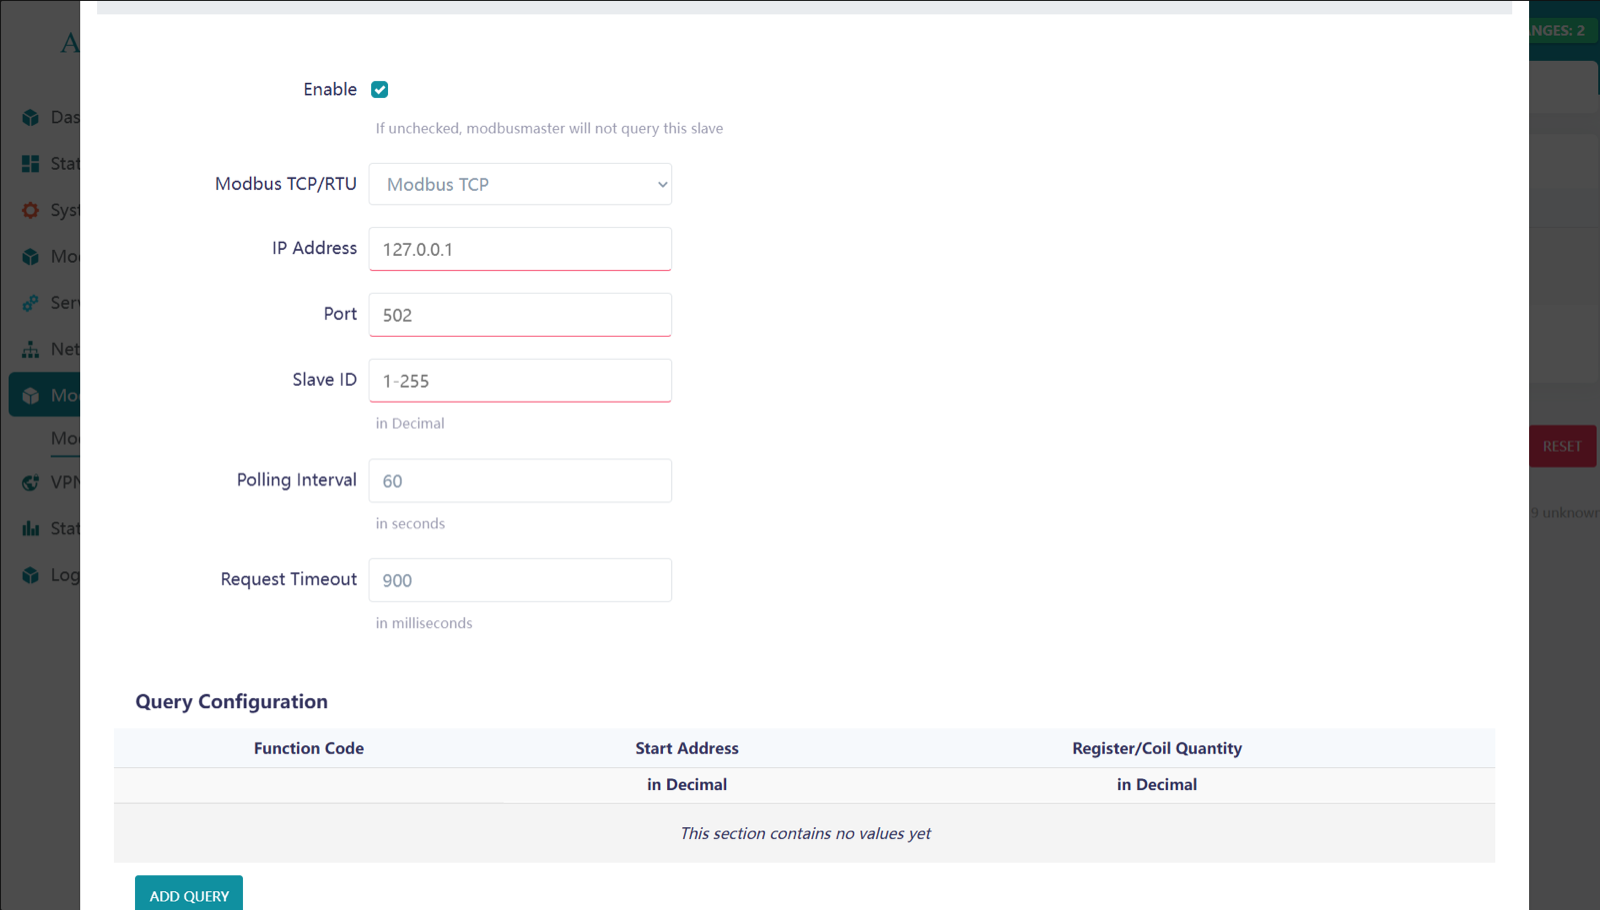Click the Dashboard cube icon in sidebar
This screenshot has width=1600, height=910.
31,117
